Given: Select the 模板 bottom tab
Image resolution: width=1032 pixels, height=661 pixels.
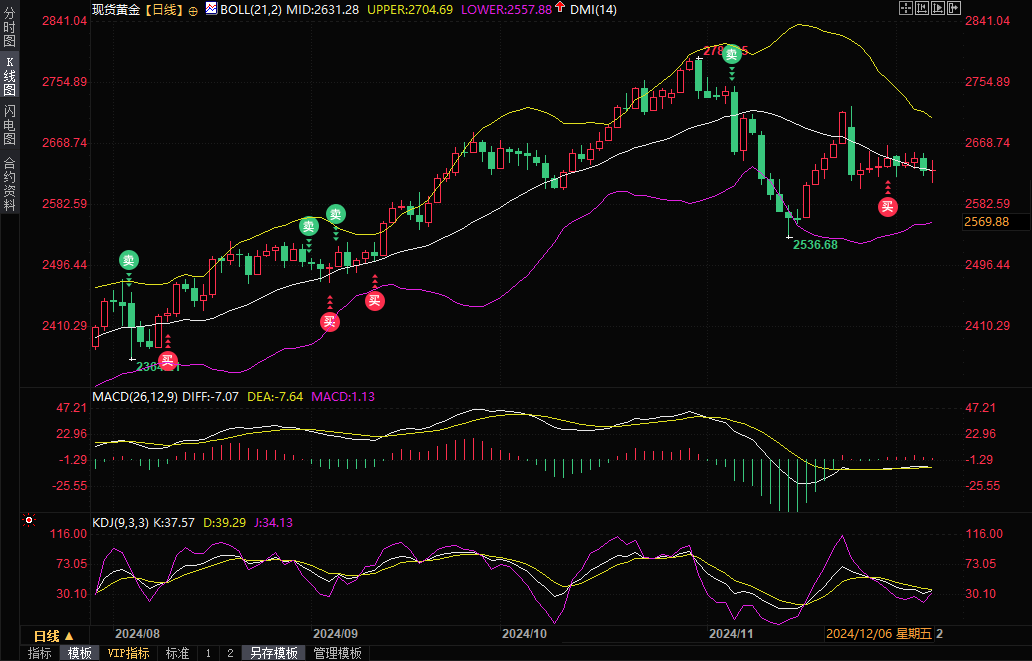Looking at the screenshot, I should 80,653.
